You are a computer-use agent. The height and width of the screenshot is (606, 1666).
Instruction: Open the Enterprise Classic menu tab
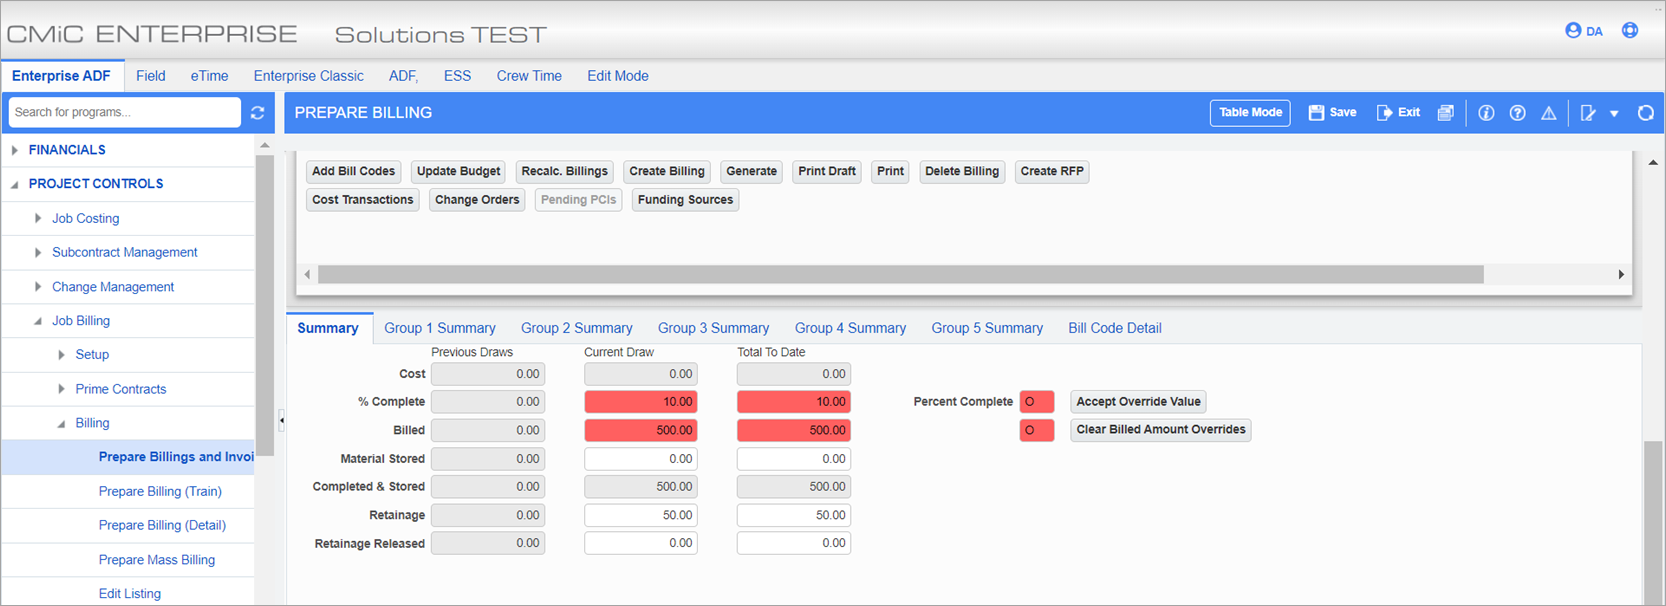click(x=308, y=76)
